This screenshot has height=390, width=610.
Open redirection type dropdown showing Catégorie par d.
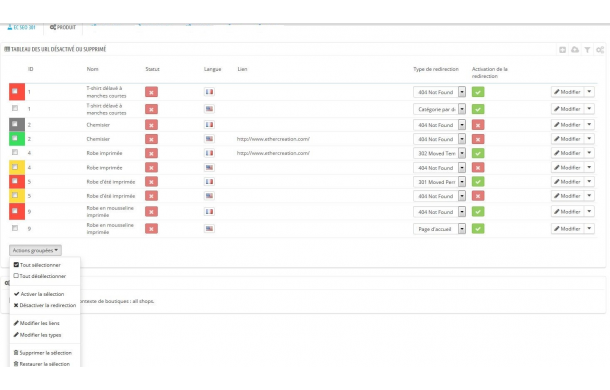tap(439, 109)
